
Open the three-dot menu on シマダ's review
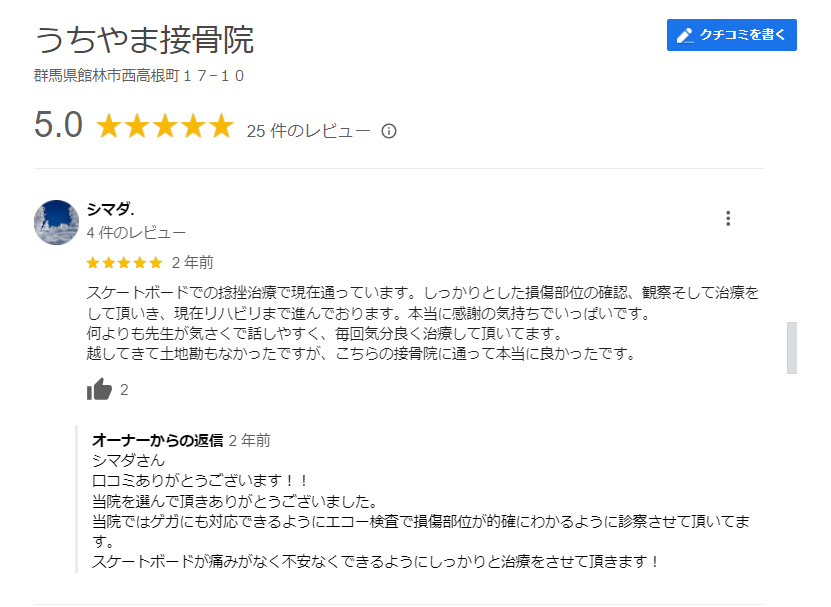click(728, 218)
